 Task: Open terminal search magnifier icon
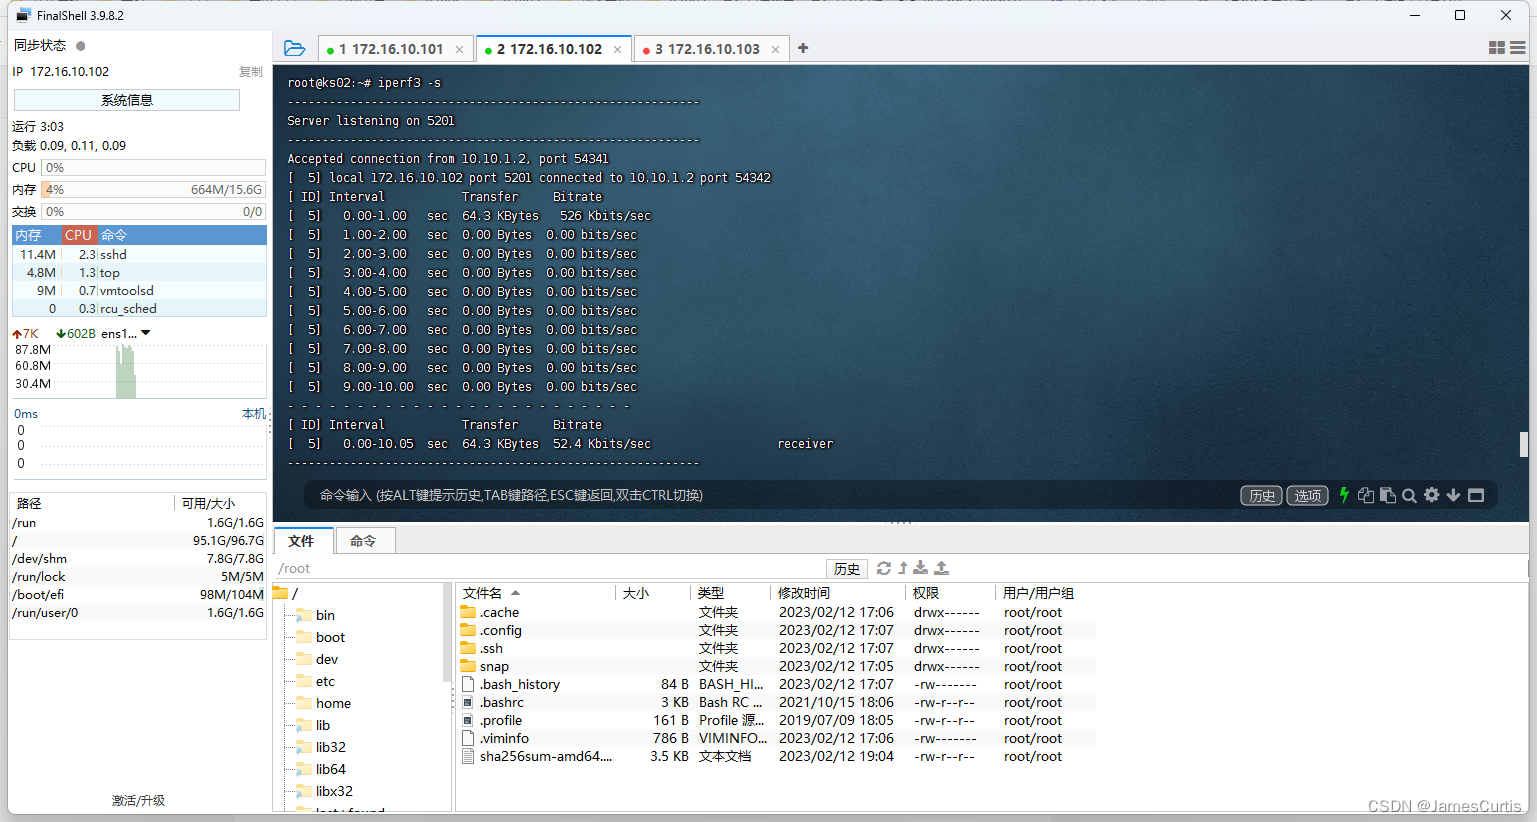tap(1410, 495)
